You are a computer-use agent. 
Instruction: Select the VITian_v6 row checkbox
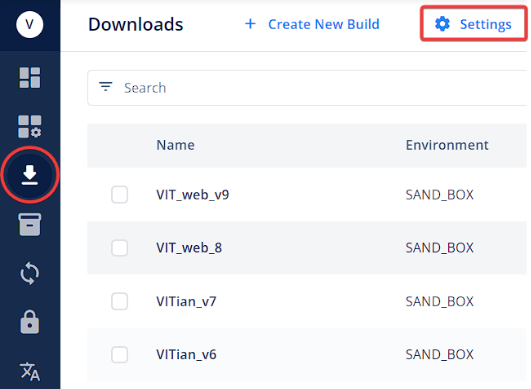(x=120, y=354)
